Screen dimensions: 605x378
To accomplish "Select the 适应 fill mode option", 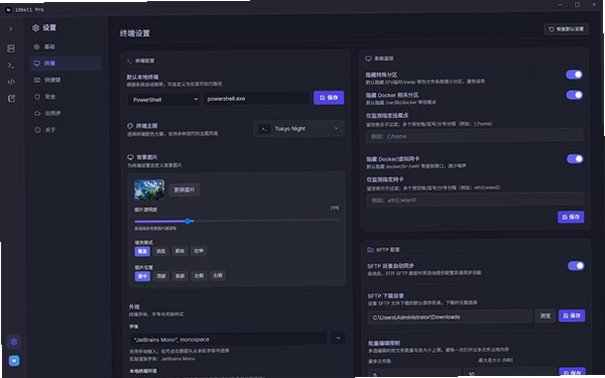I will 161,251.
